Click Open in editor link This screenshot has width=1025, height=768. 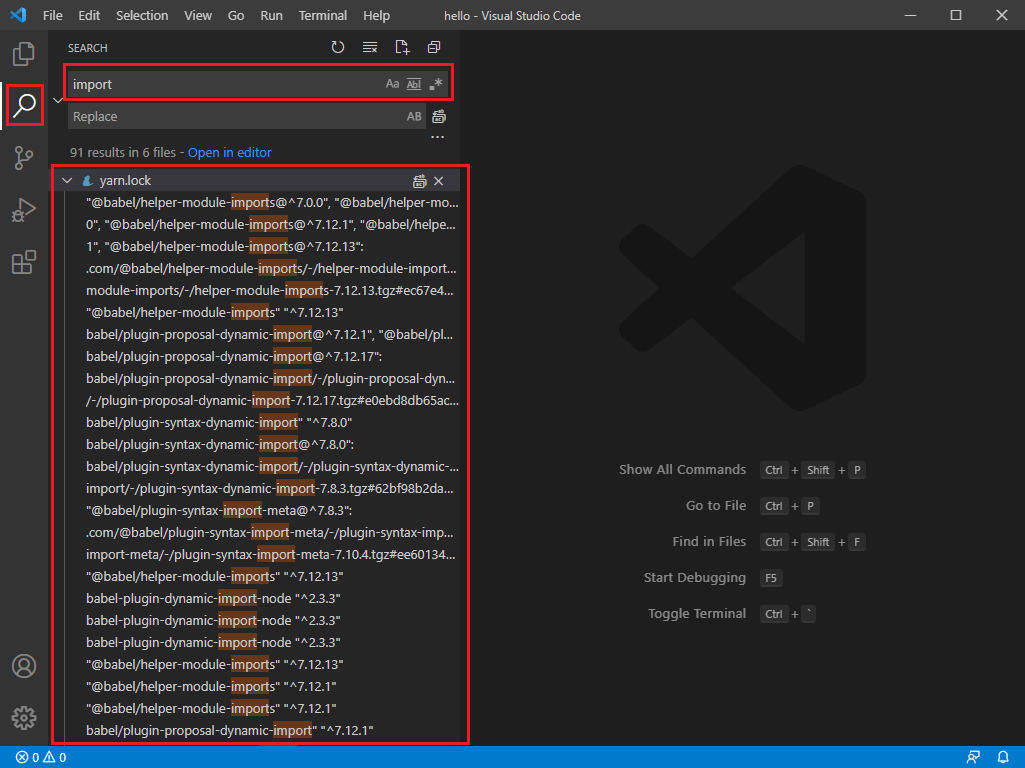click(x=229, y=152)
